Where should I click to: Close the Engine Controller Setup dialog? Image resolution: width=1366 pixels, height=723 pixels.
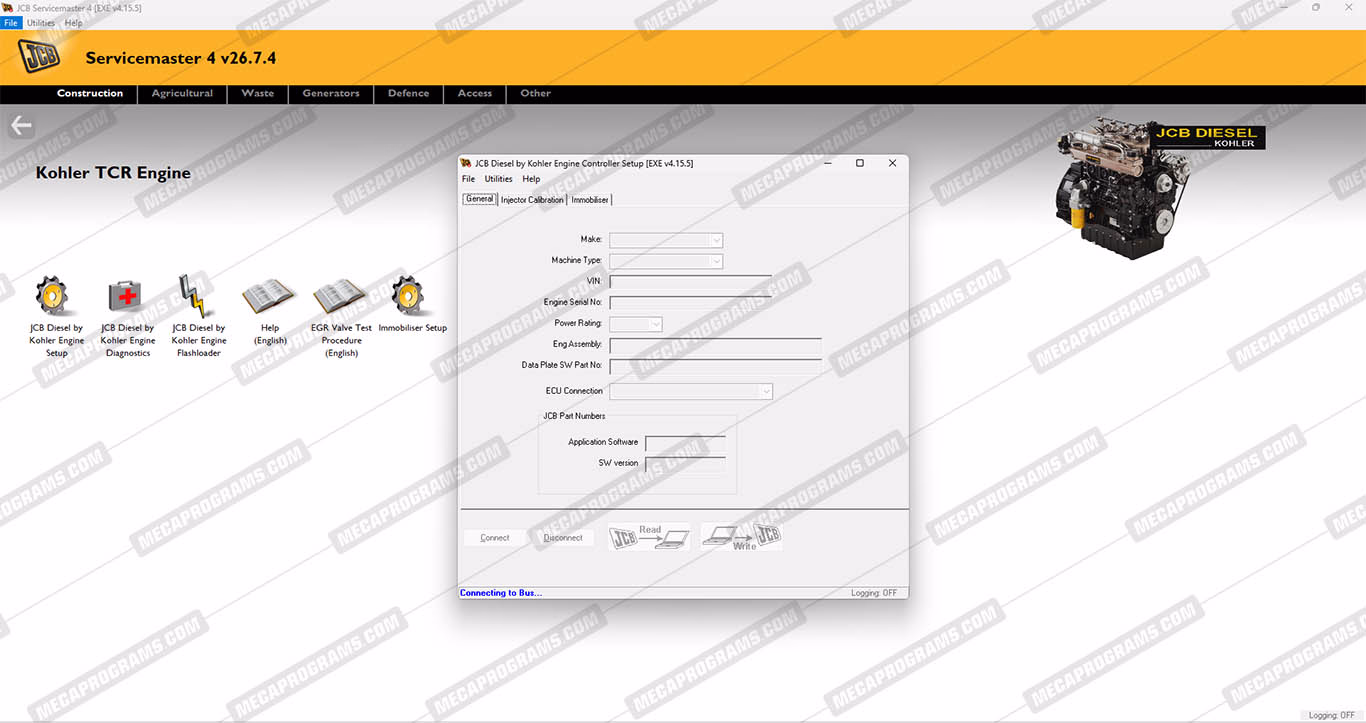point(892,163)
